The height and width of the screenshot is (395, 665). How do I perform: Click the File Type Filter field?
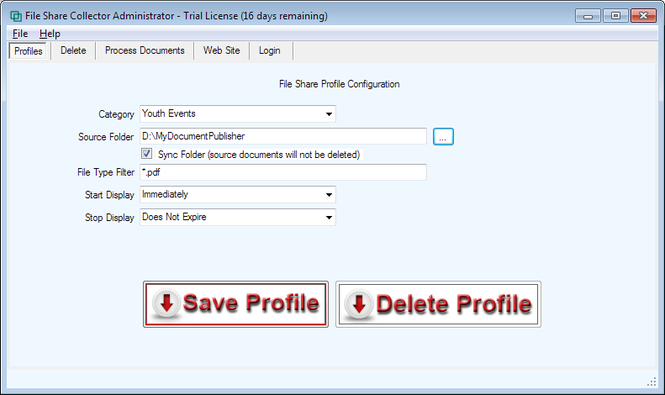(x=283, y=172)
